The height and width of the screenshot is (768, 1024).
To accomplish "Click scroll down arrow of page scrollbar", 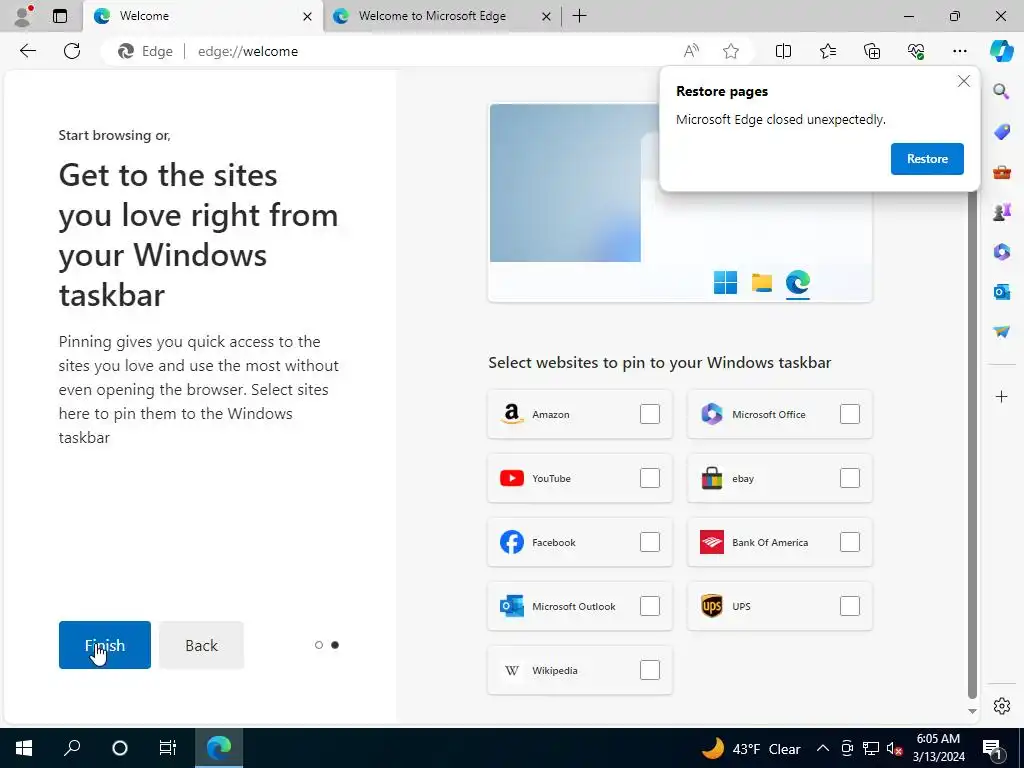I will pyautogui.click(x=972, y=711).
